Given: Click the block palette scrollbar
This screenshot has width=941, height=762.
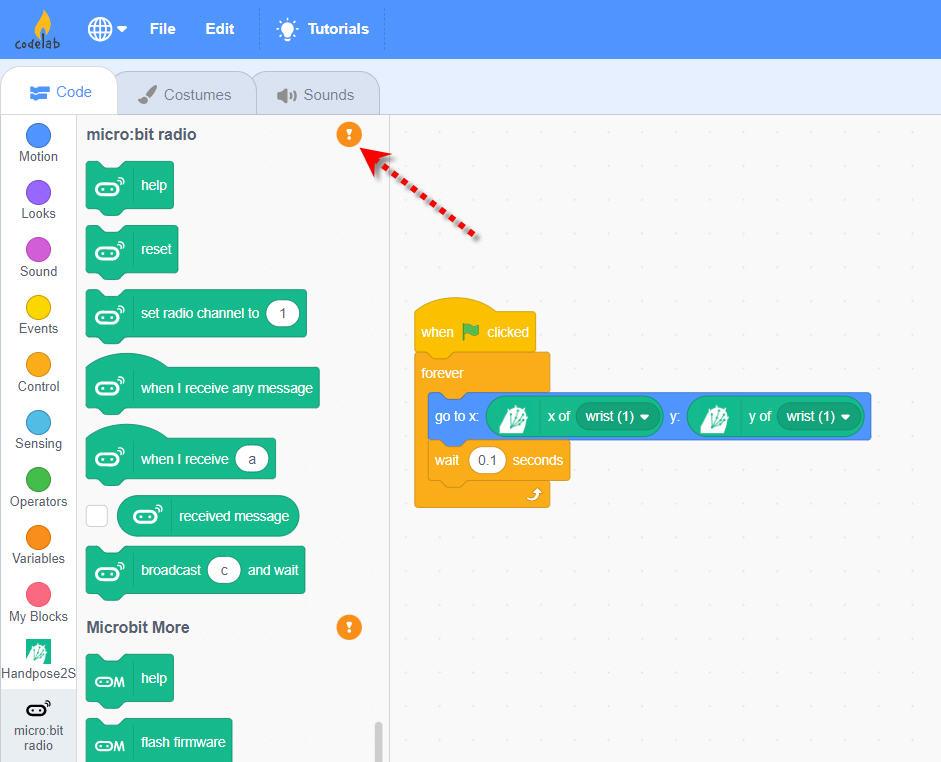Looking at the screenshot, I should (x=378, y=742).
